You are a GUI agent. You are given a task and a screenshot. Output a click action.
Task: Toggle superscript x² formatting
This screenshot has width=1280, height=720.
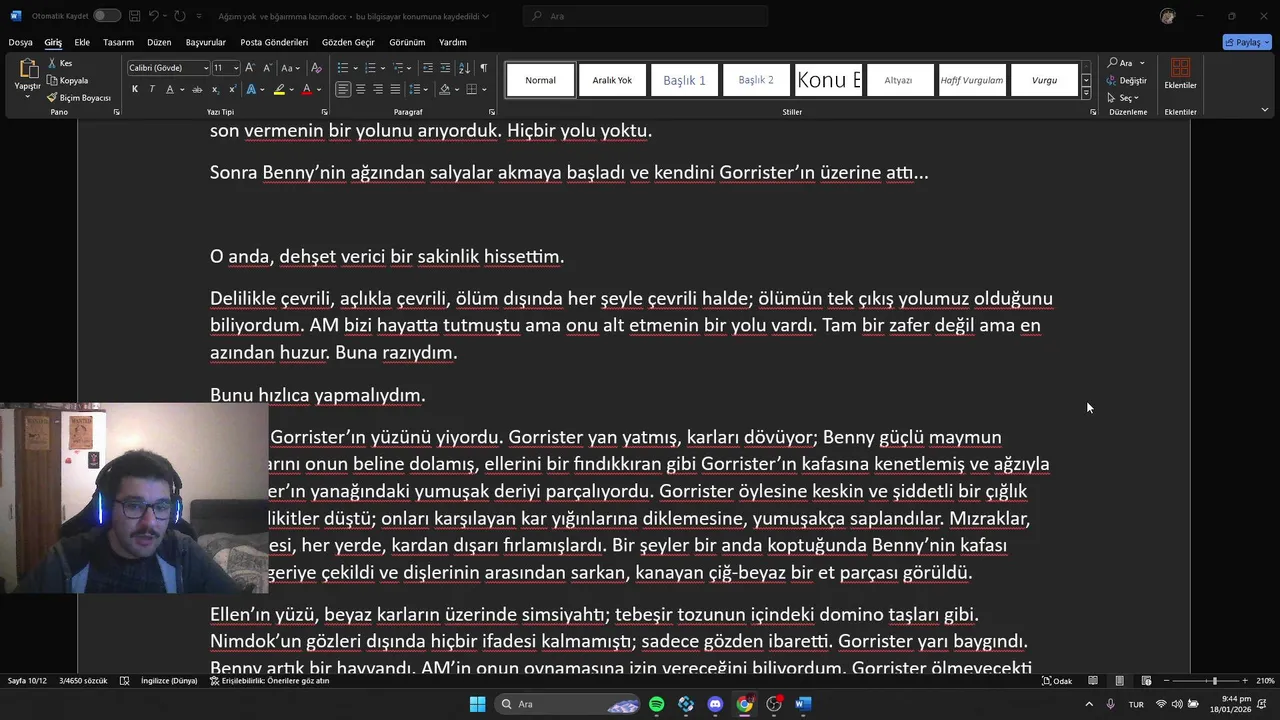click(x=232, y=89)
